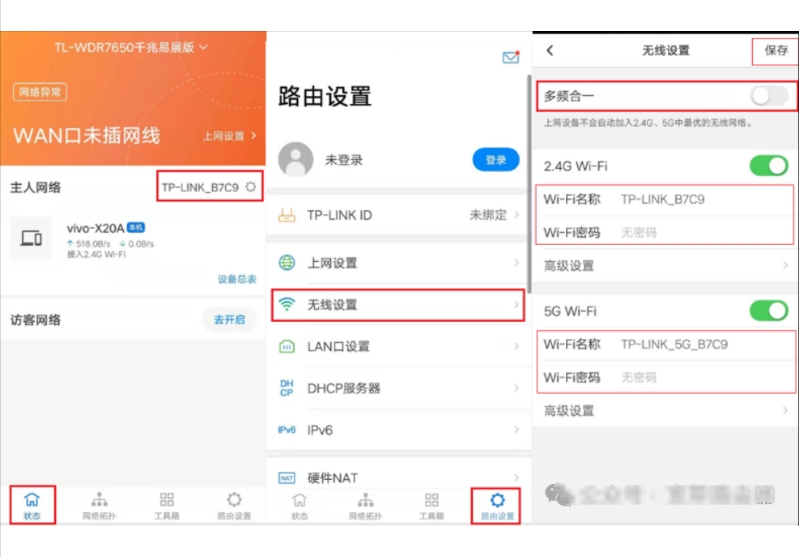
Task: Click the TP-LINK ID router icon
Action: pyautogui.click(x=286, y=215)
